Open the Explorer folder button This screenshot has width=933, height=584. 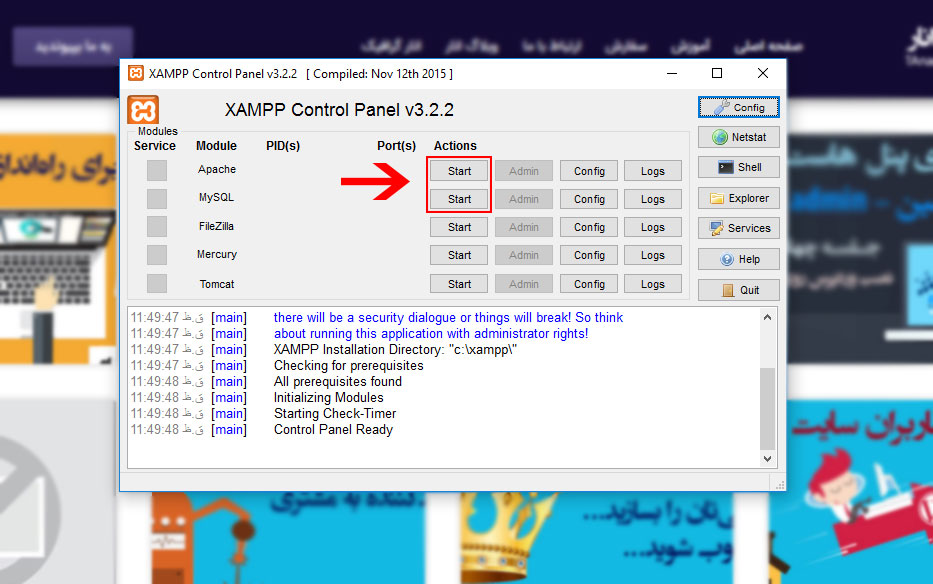pos(738,198)
